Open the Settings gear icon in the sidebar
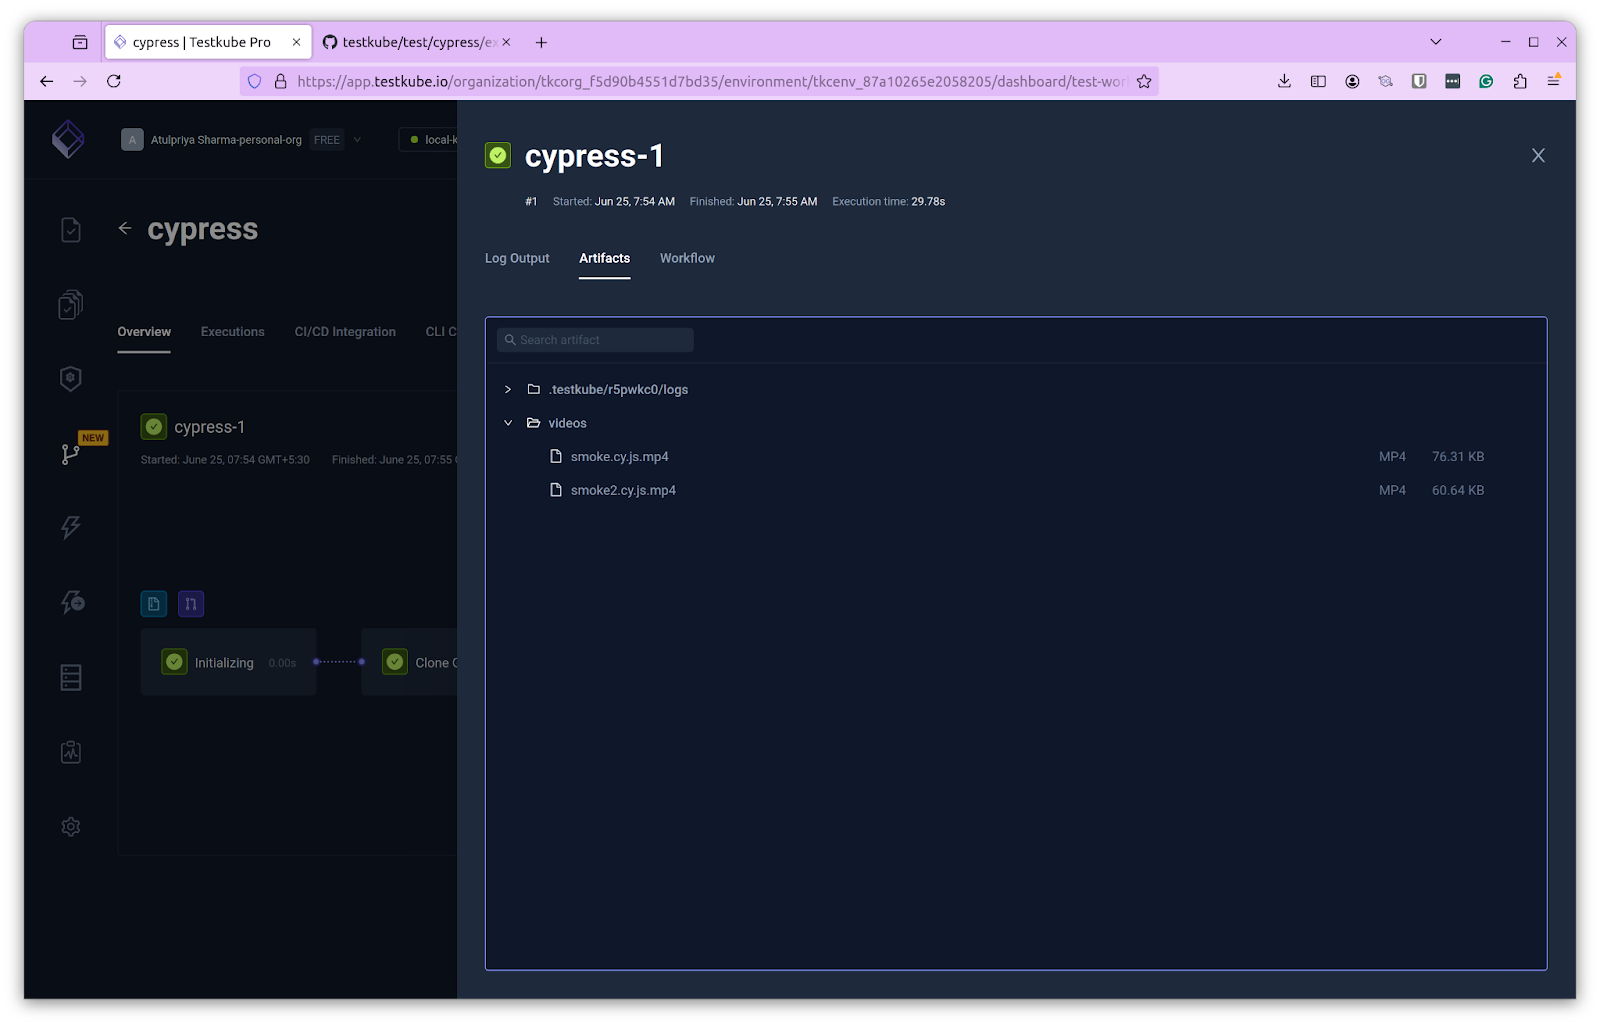This screenshot has height=1026, width=1600. (70, 827)
